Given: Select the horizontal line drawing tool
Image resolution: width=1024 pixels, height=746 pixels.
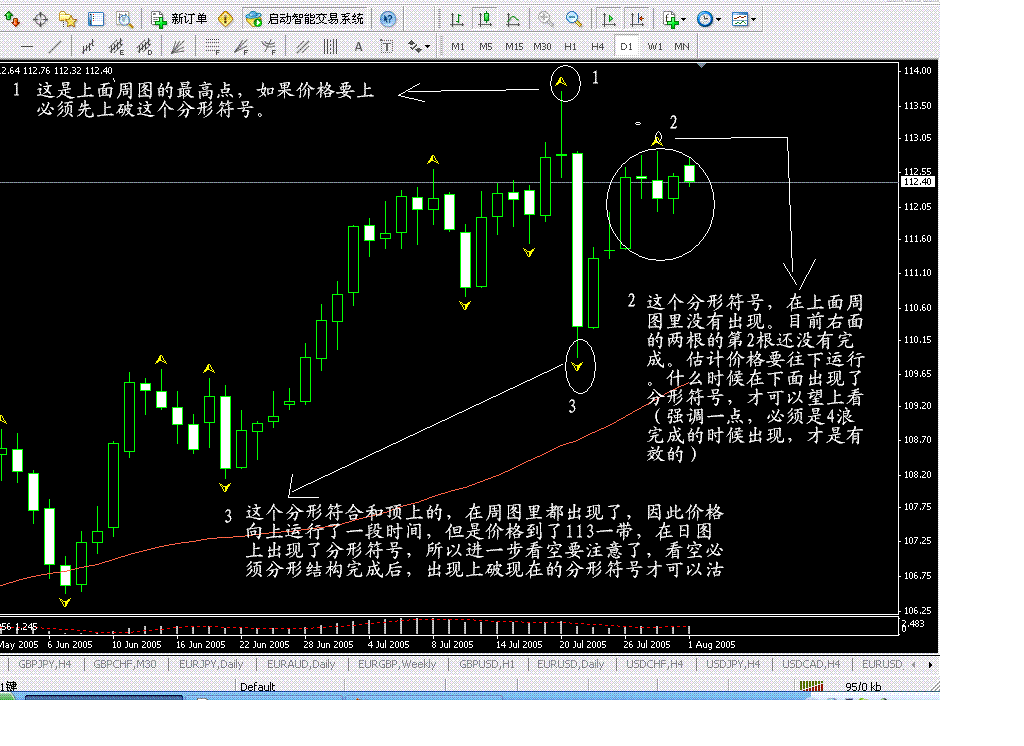Looking at the screenshot, I should point(27,46).
